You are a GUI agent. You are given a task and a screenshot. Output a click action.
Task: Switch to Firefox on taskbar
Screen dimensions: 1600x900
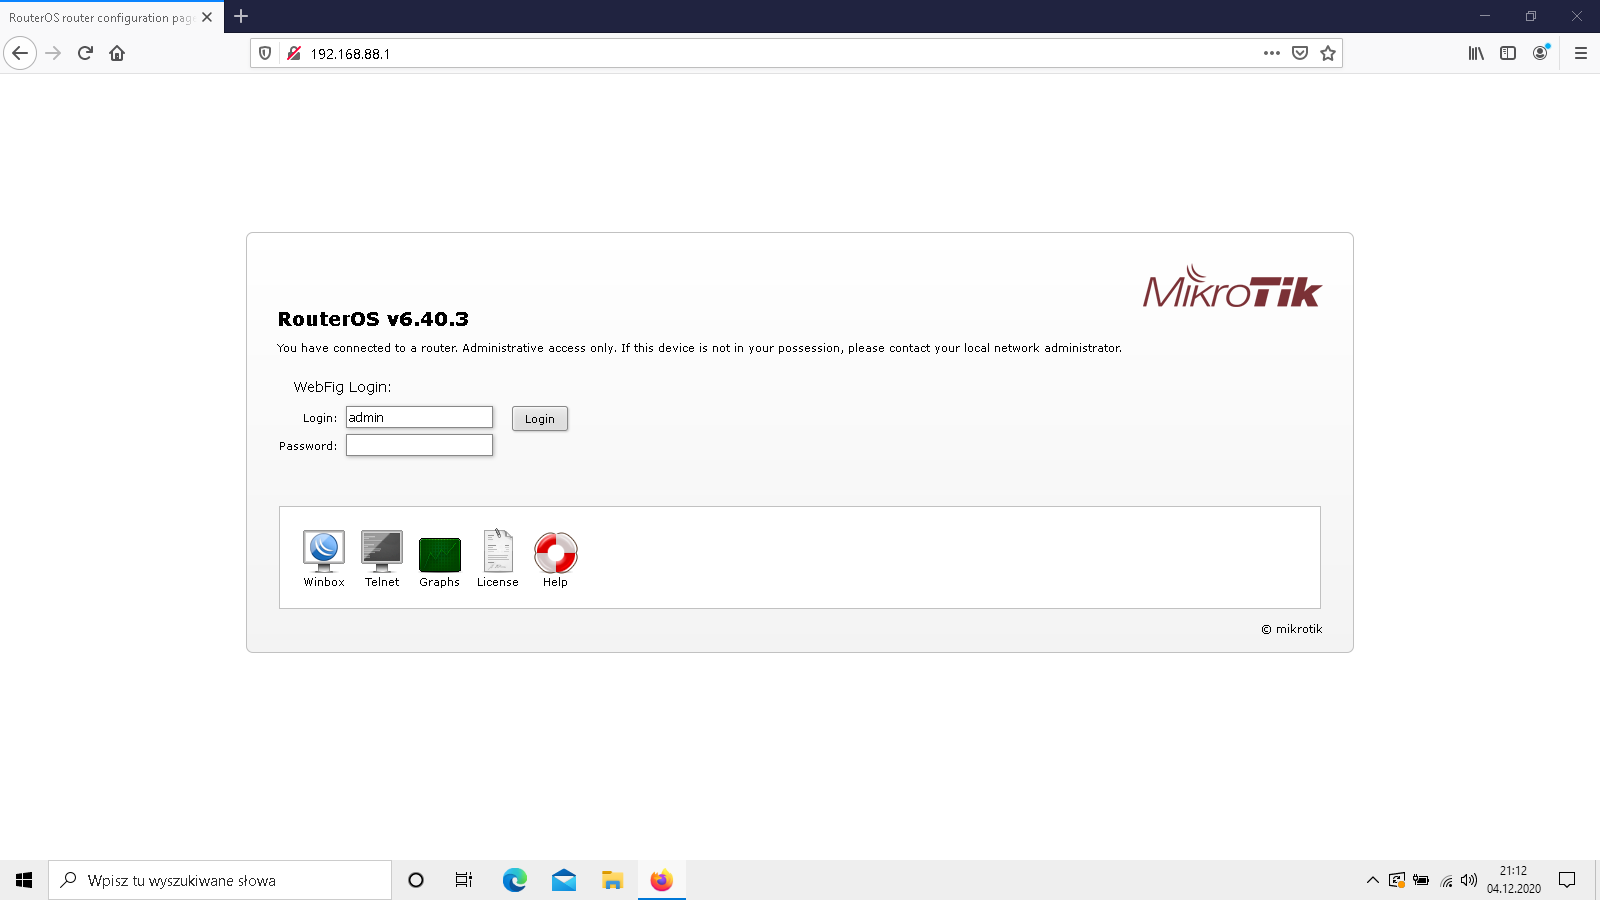(662, 880)
